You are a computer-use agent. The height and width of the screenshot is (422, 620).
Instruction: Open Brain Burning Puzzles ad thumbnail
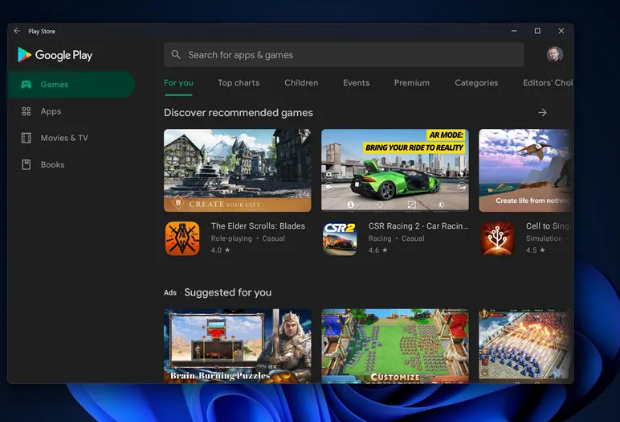click(237, 346)
